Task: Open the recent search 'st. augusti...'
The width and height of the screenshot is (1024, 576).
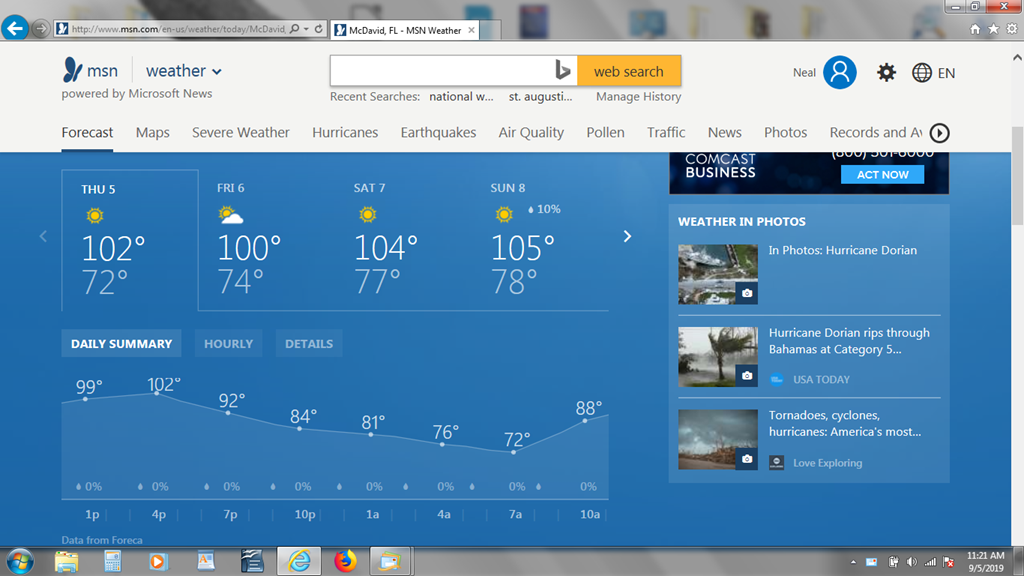Action: 540,97
